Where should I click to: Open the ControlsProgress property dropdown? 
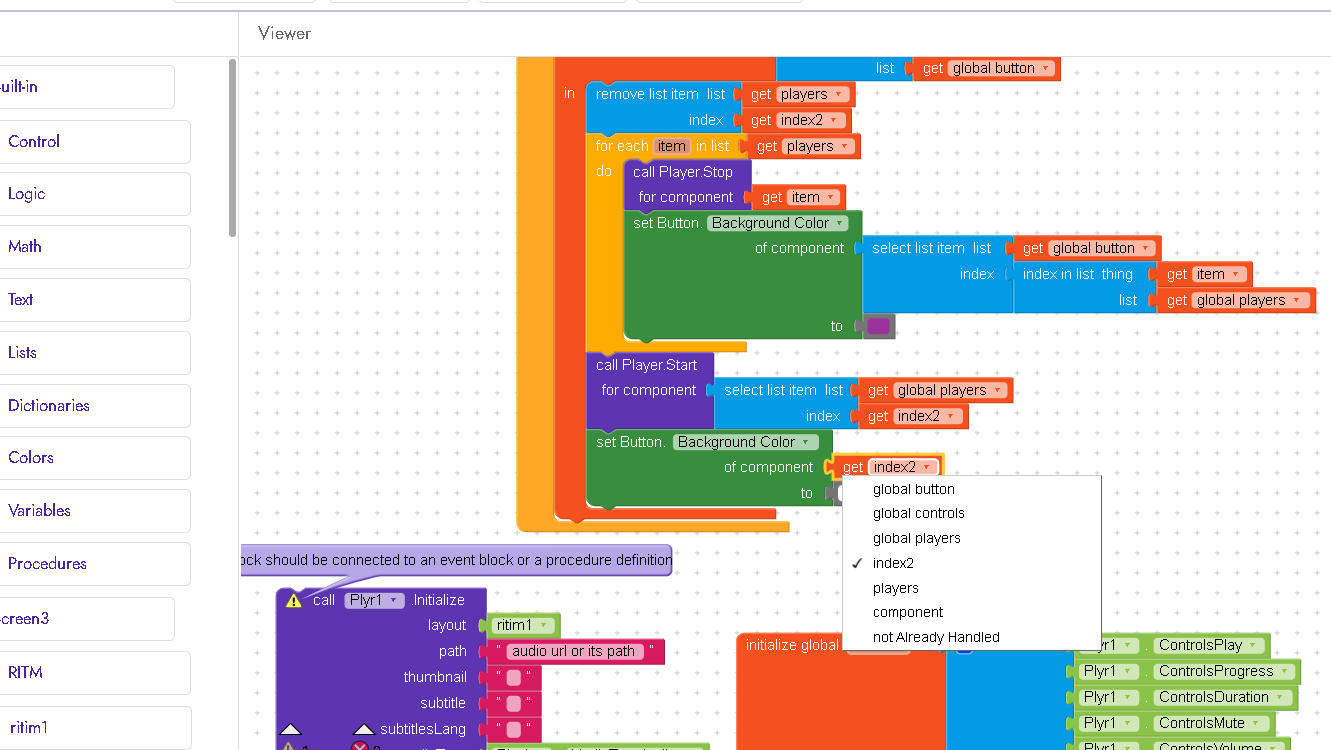coord(1284,671)
